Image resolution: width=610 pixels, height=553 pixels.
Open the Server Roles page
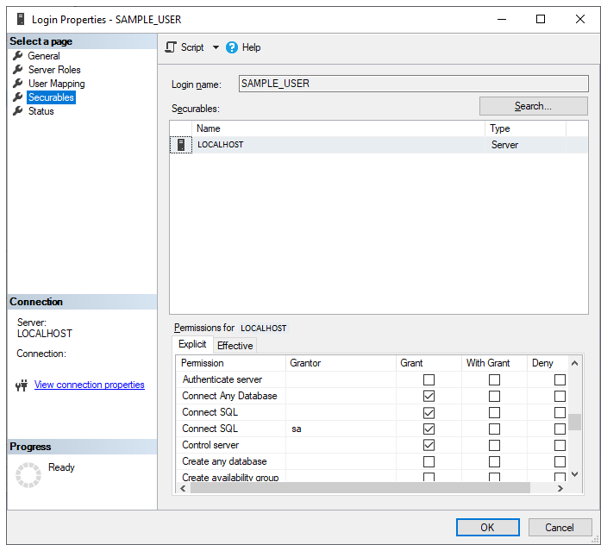tap(54, 70)
